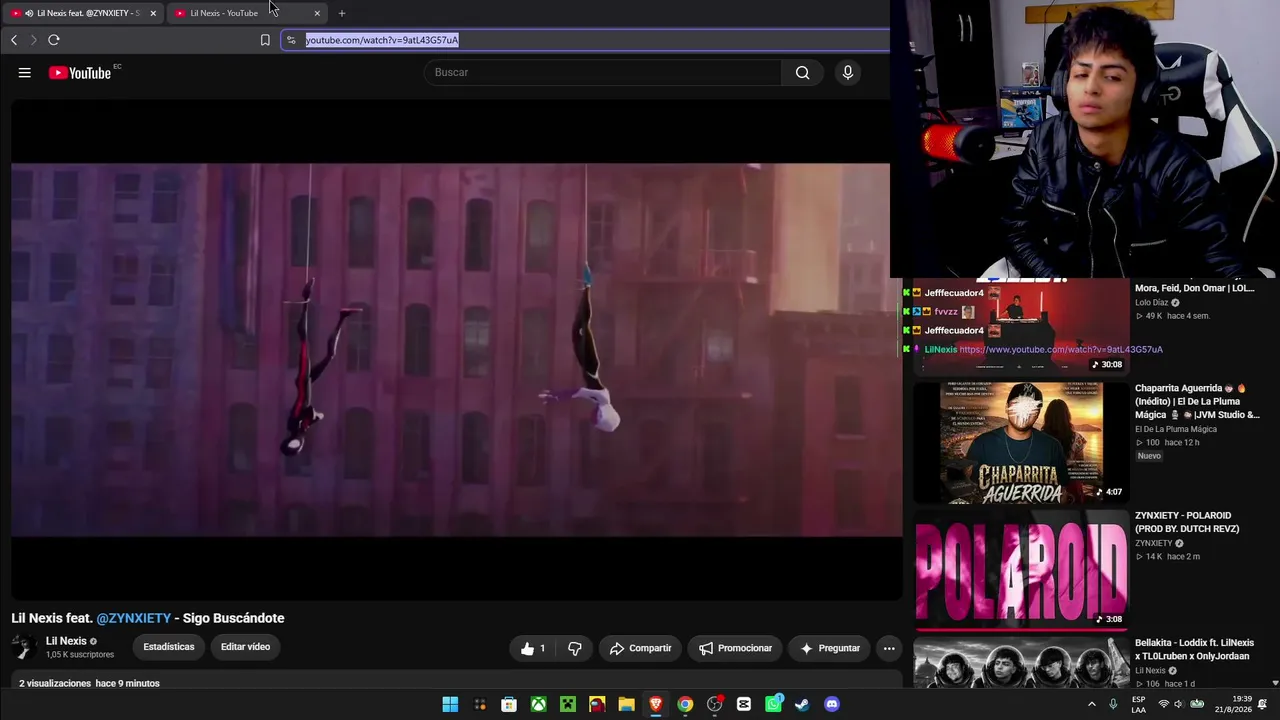Click the video player to pause
The image size is (1280, 720).
click(x=456, y=349)
